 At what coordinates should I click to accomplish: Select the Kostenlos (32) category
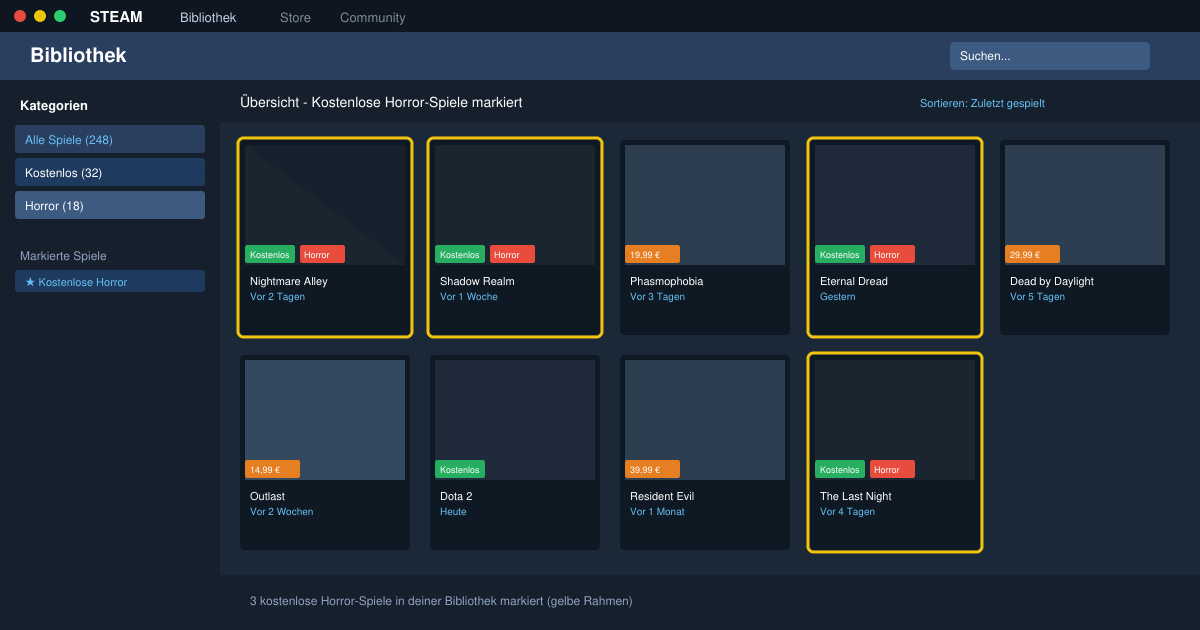pyautogui.click(x=110, y=172)
